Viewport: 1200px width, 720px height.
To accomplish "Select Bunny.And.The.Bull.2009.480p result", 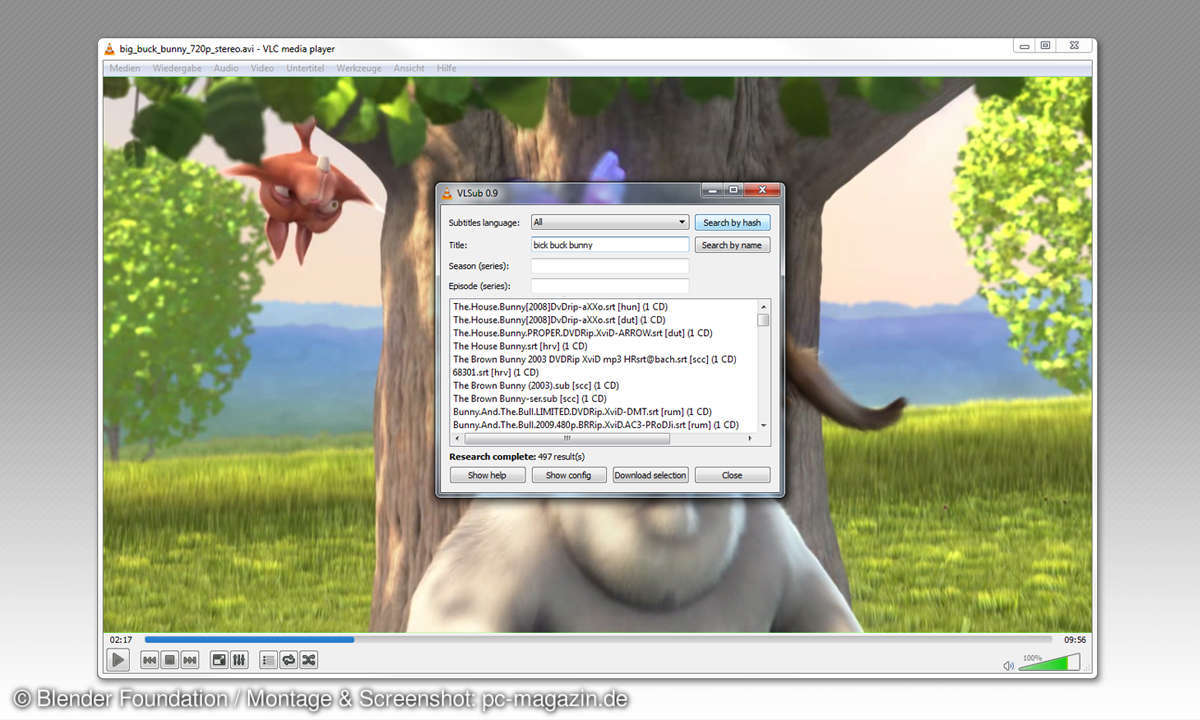I will (596, 424).
